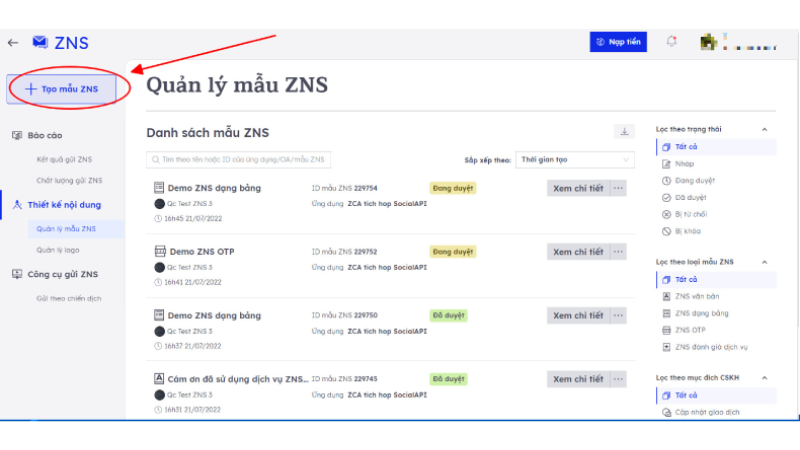Click the Công cụ gửi ZNS icon
800x450 pixels.
coord(17,274)
